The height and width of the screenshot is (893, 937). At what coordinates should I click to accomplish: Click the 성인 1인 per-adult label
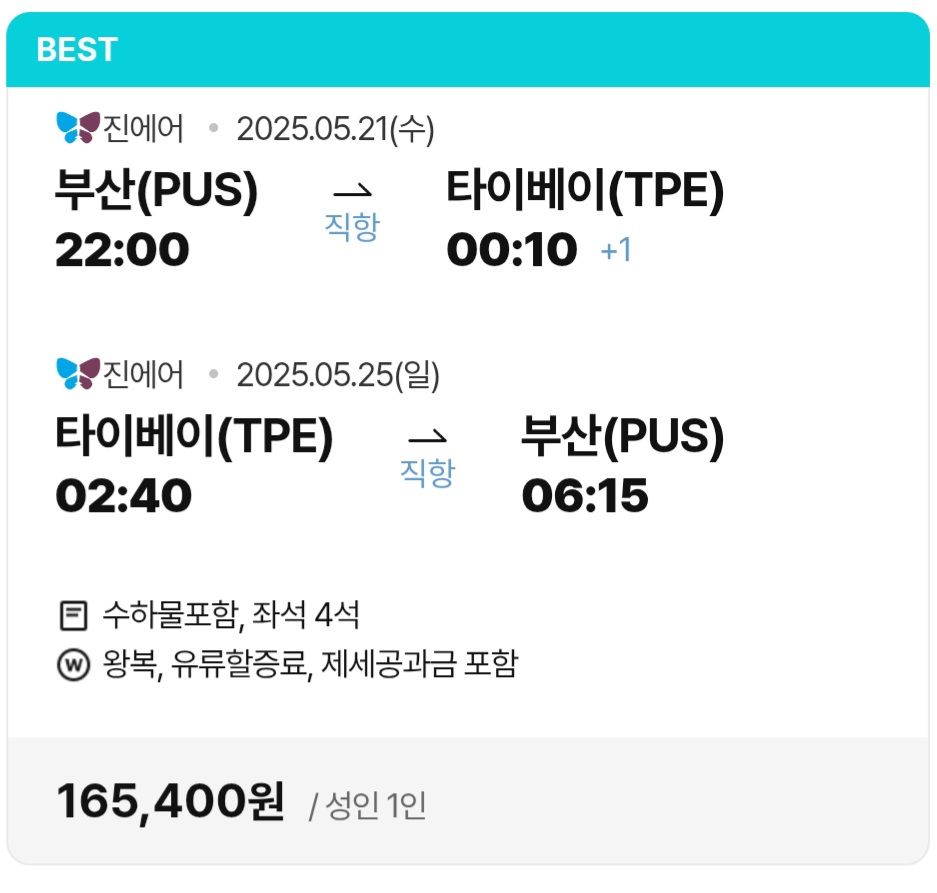368,806
